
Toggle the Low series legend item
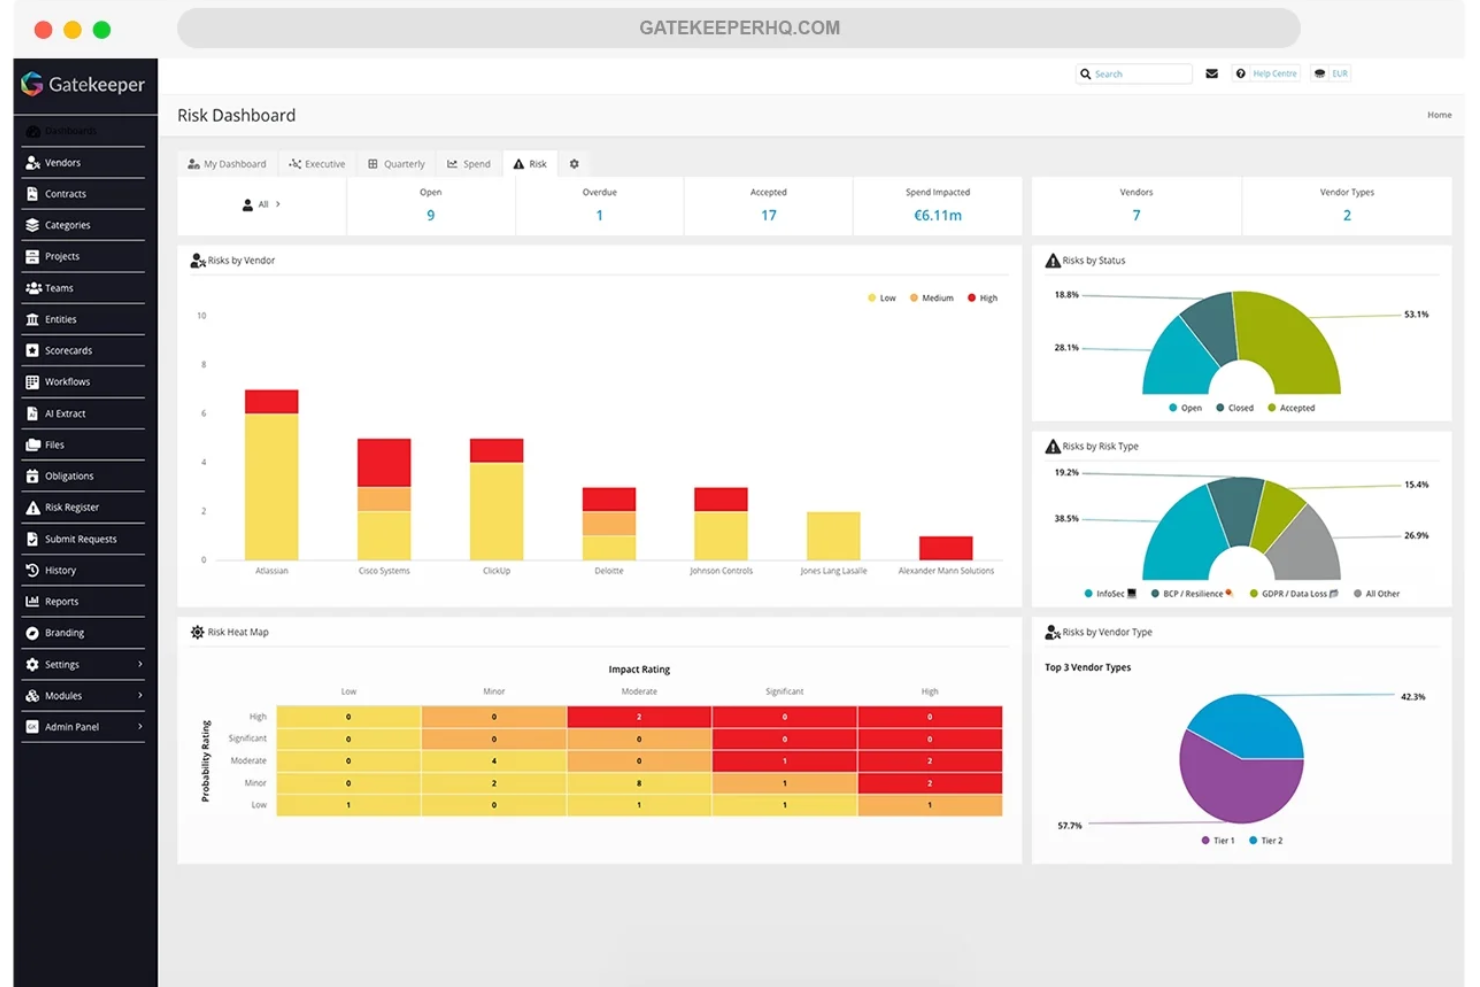tap(882, 298)
